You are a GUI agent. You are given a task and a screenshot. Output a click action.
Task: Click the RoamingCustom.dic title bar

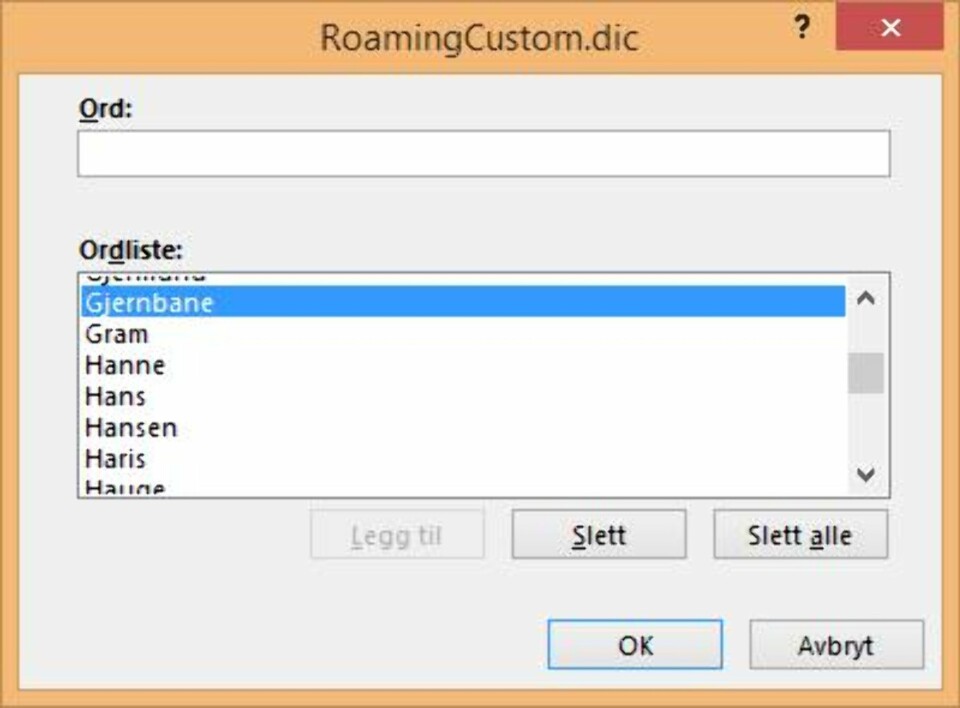coord(478,37)
